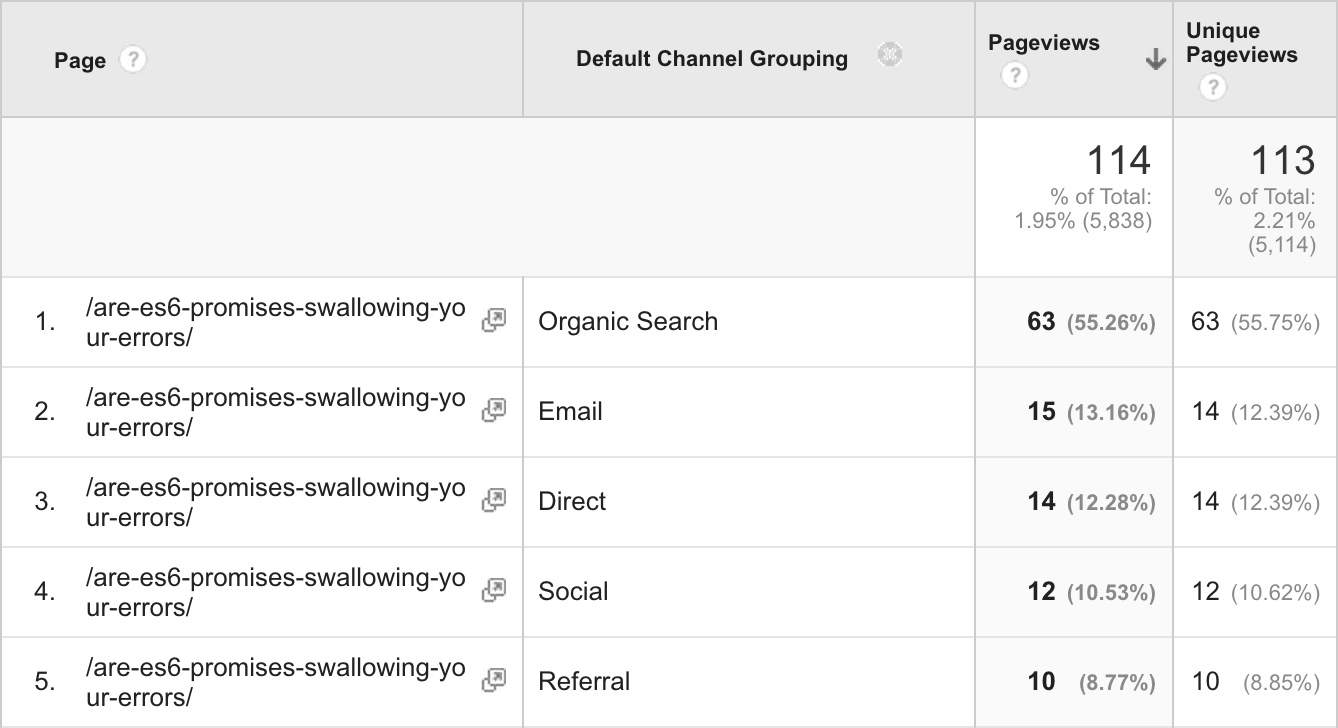The height and width of the screenshot is (728, 1338).
Task: Open page in new window for Direct row
Action: click(494, 500)
